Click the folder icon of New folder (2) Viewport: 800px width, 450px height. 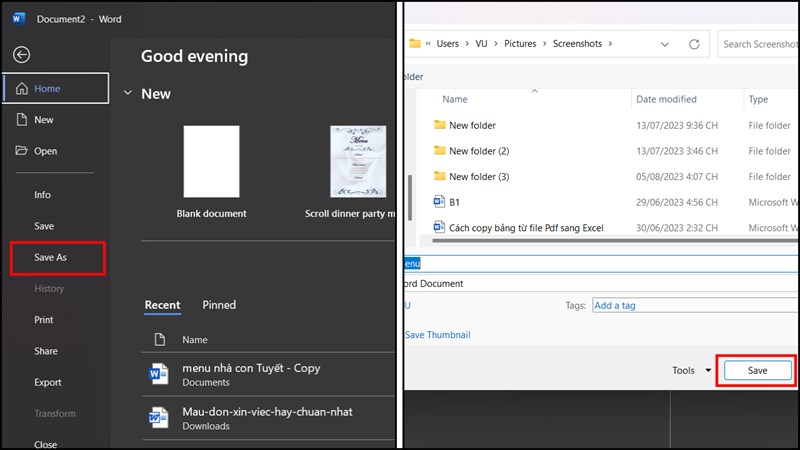tap(439, 150)
